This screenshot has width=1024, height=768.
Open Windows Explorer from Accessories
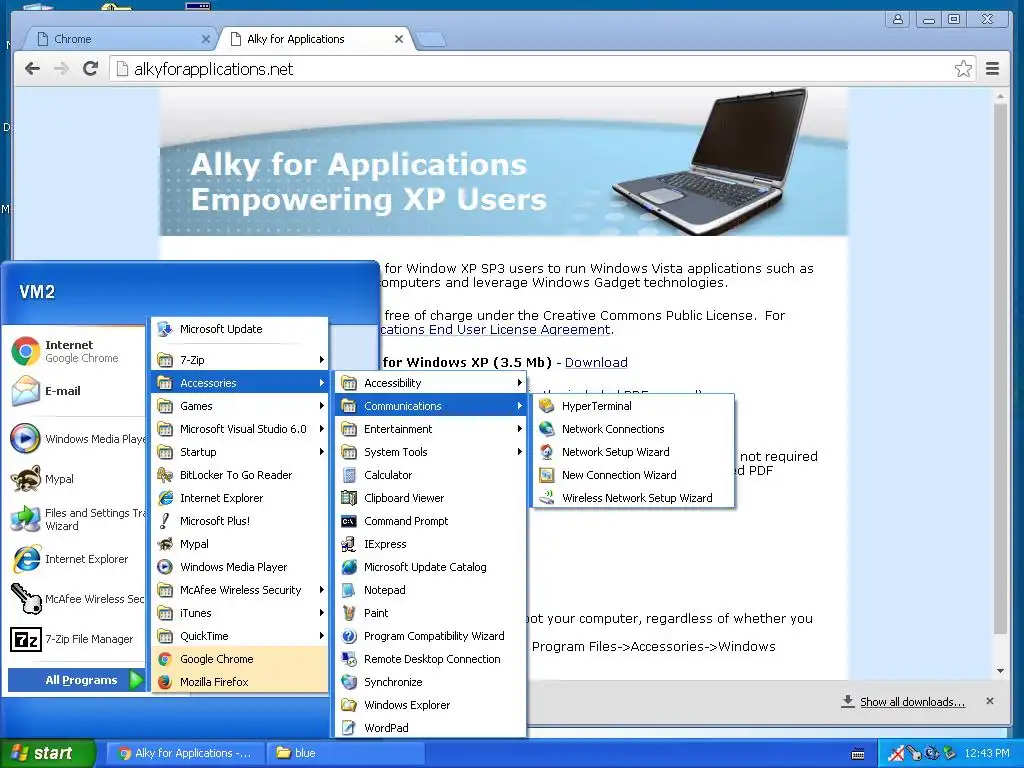pos(430,705)
